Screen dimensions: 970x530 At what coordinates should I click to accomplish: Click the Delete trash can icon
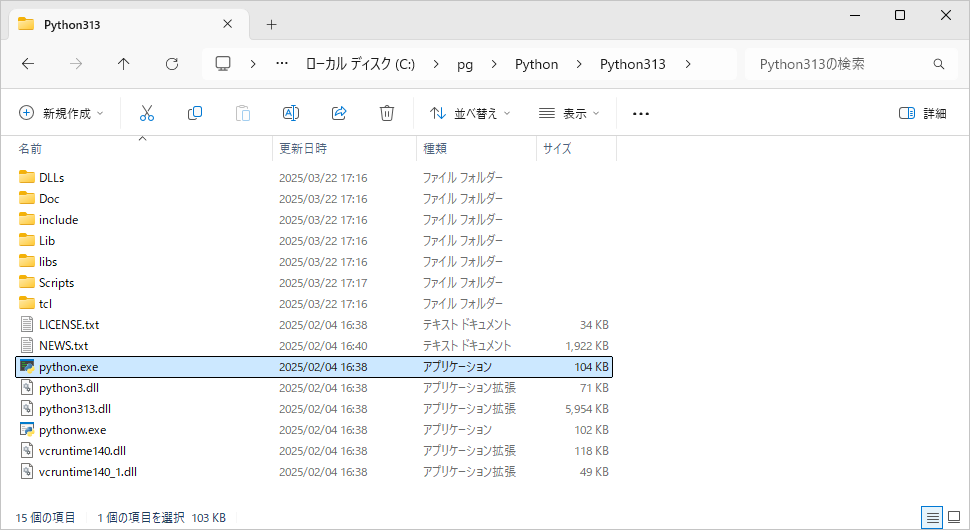click(387, 113)
